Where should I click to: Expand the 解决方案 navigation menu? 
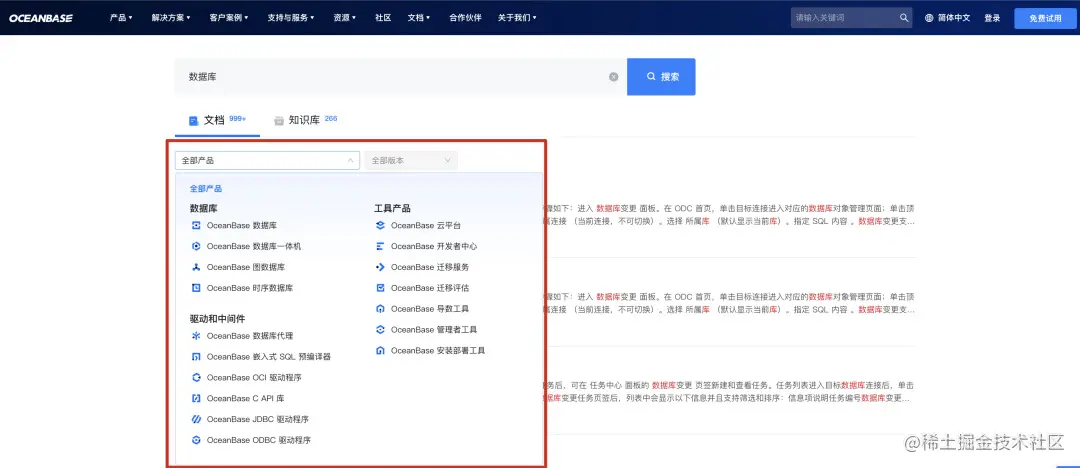click(x=171, y=18)
